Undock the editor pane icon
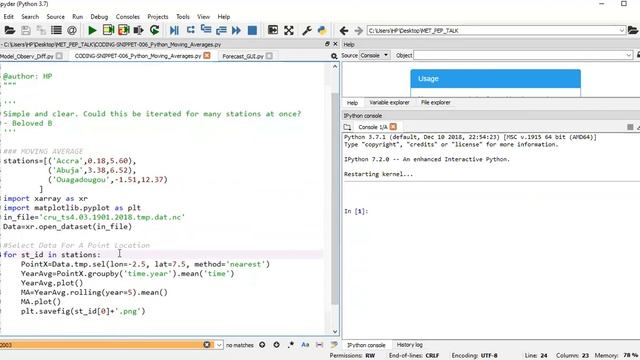 tap(327, 44)
